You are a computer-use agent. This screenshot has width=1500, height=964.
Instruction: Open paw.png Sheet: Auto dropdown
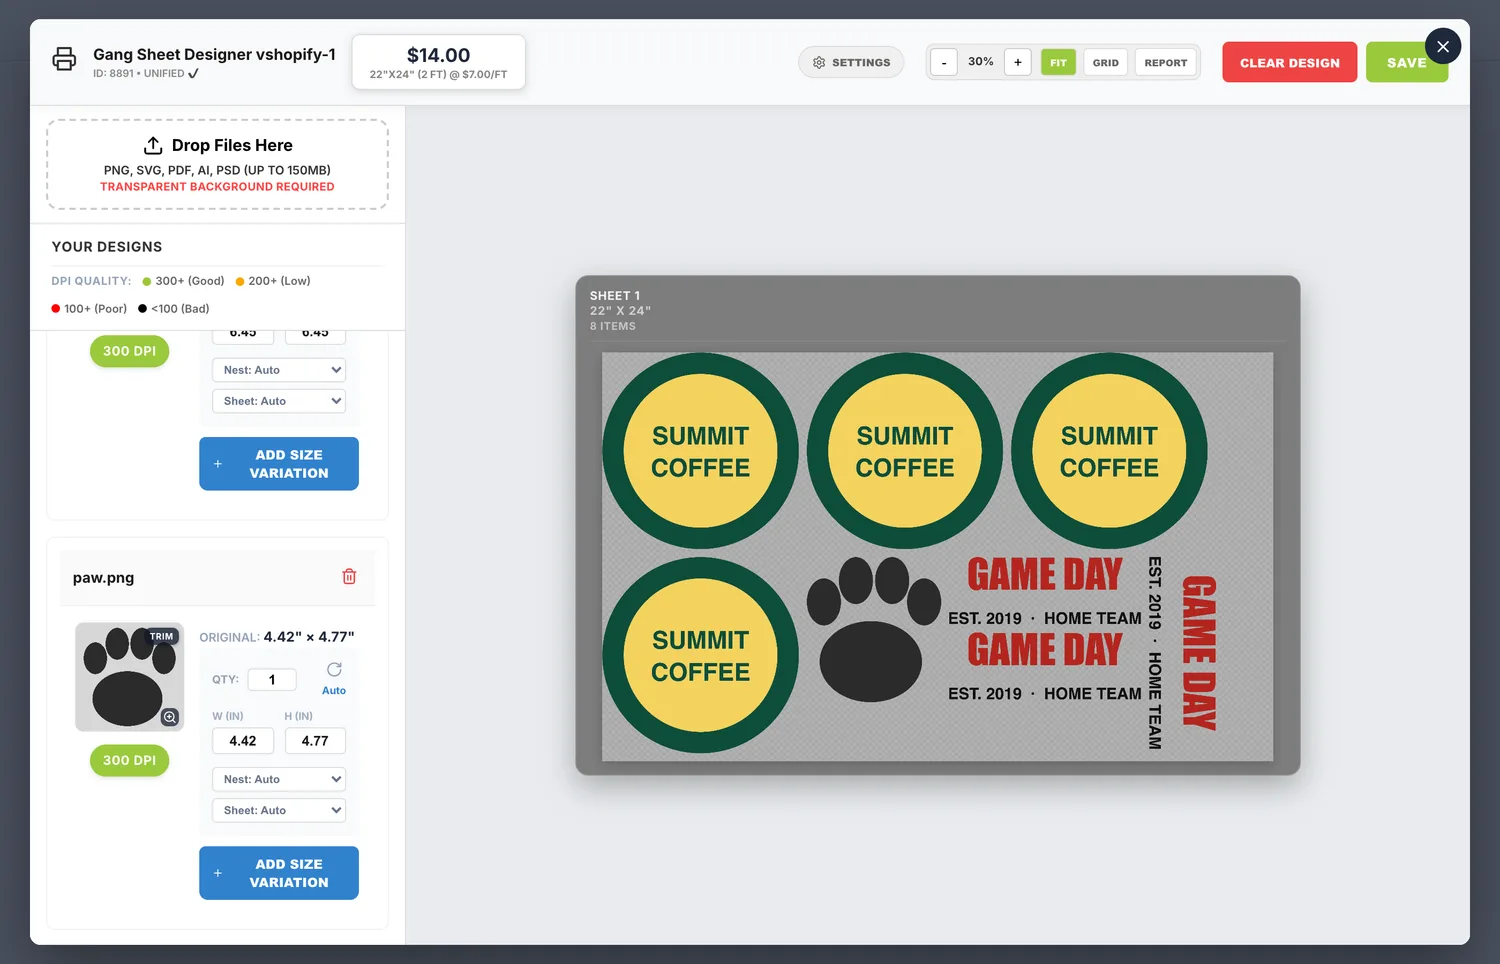click(x=279, y=810)
